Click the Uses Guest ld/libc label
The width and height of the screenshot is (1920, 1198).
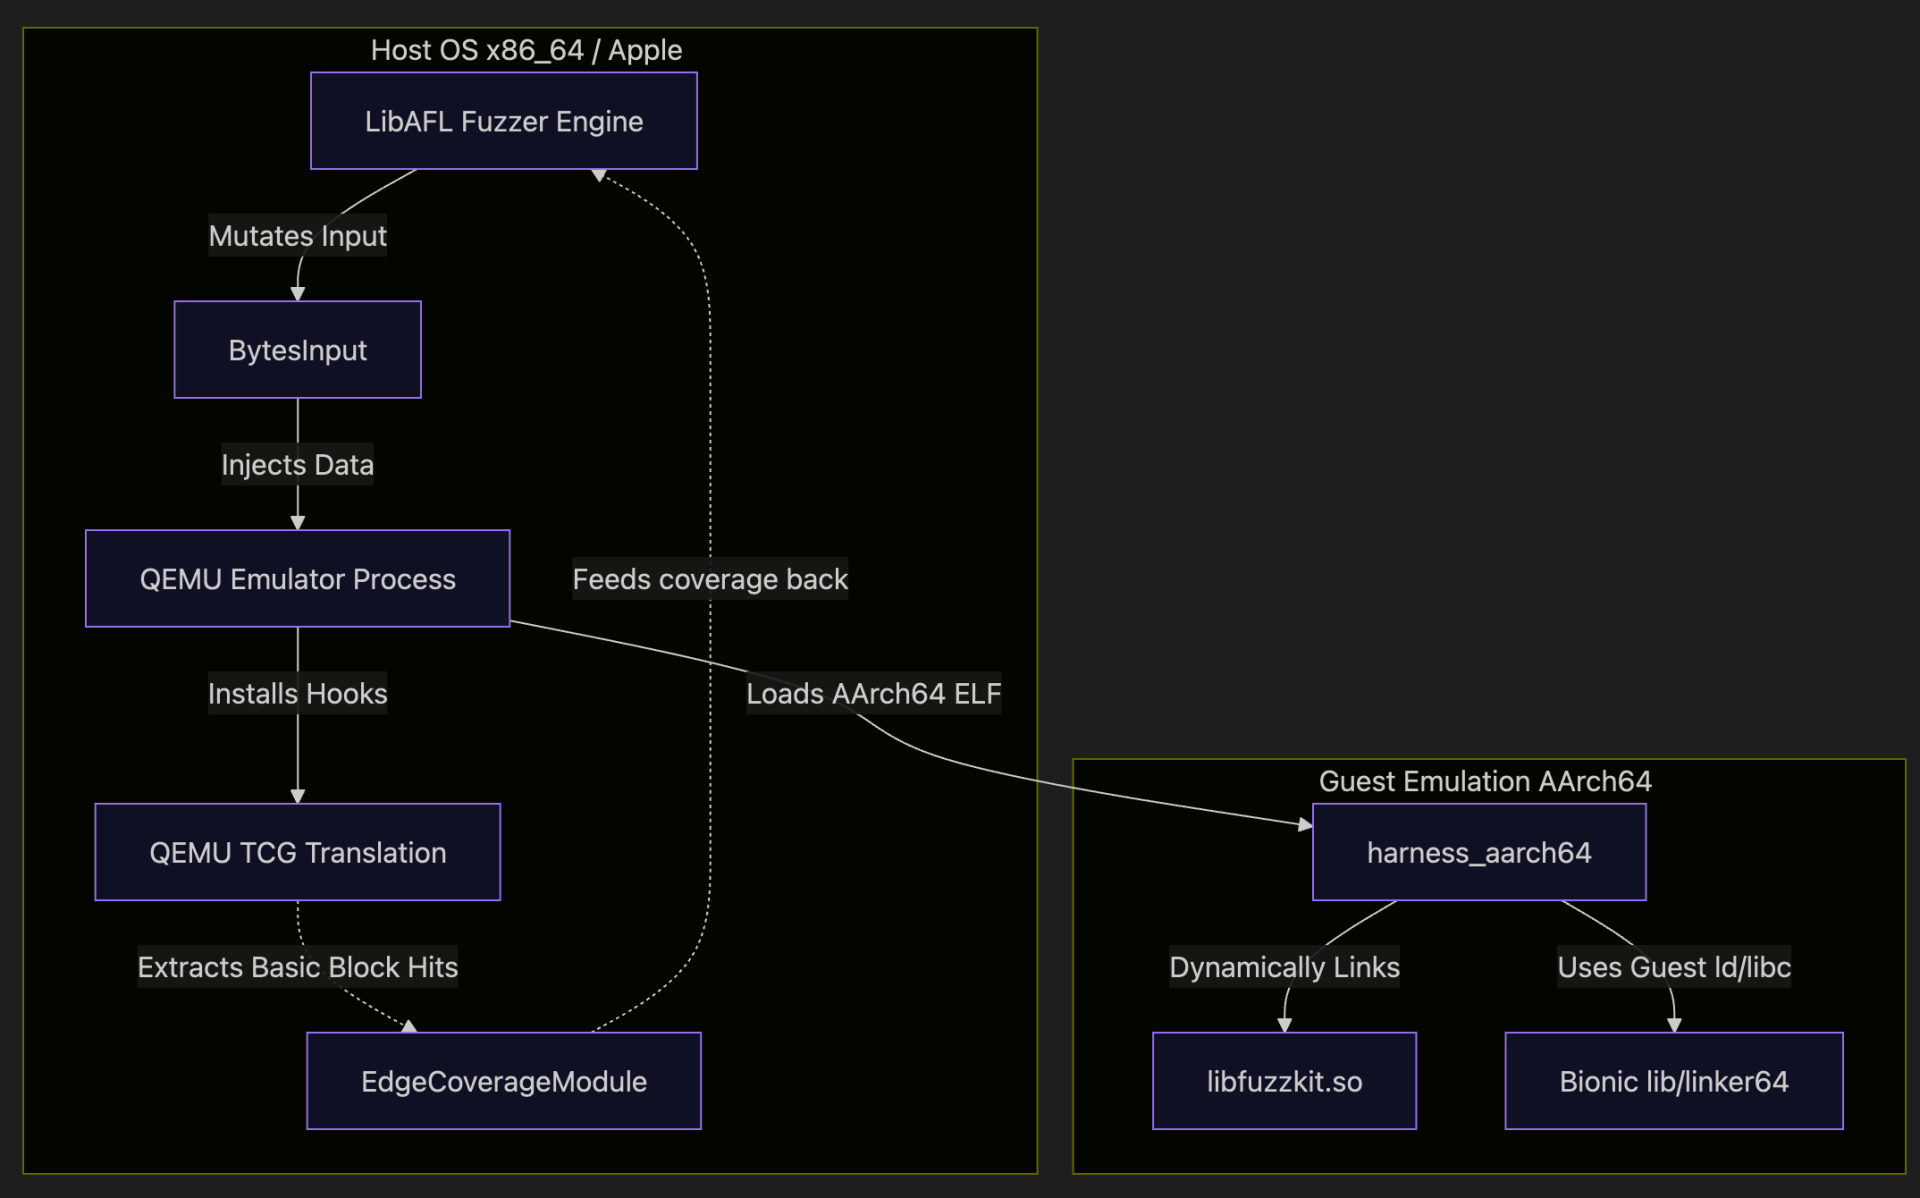pyautogui.click(x=1673, y=967)
